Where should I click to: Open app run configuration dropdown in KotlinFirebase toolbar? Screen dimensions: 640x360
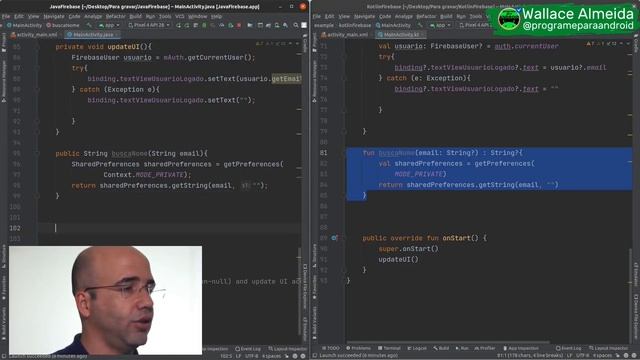[440, 25]
